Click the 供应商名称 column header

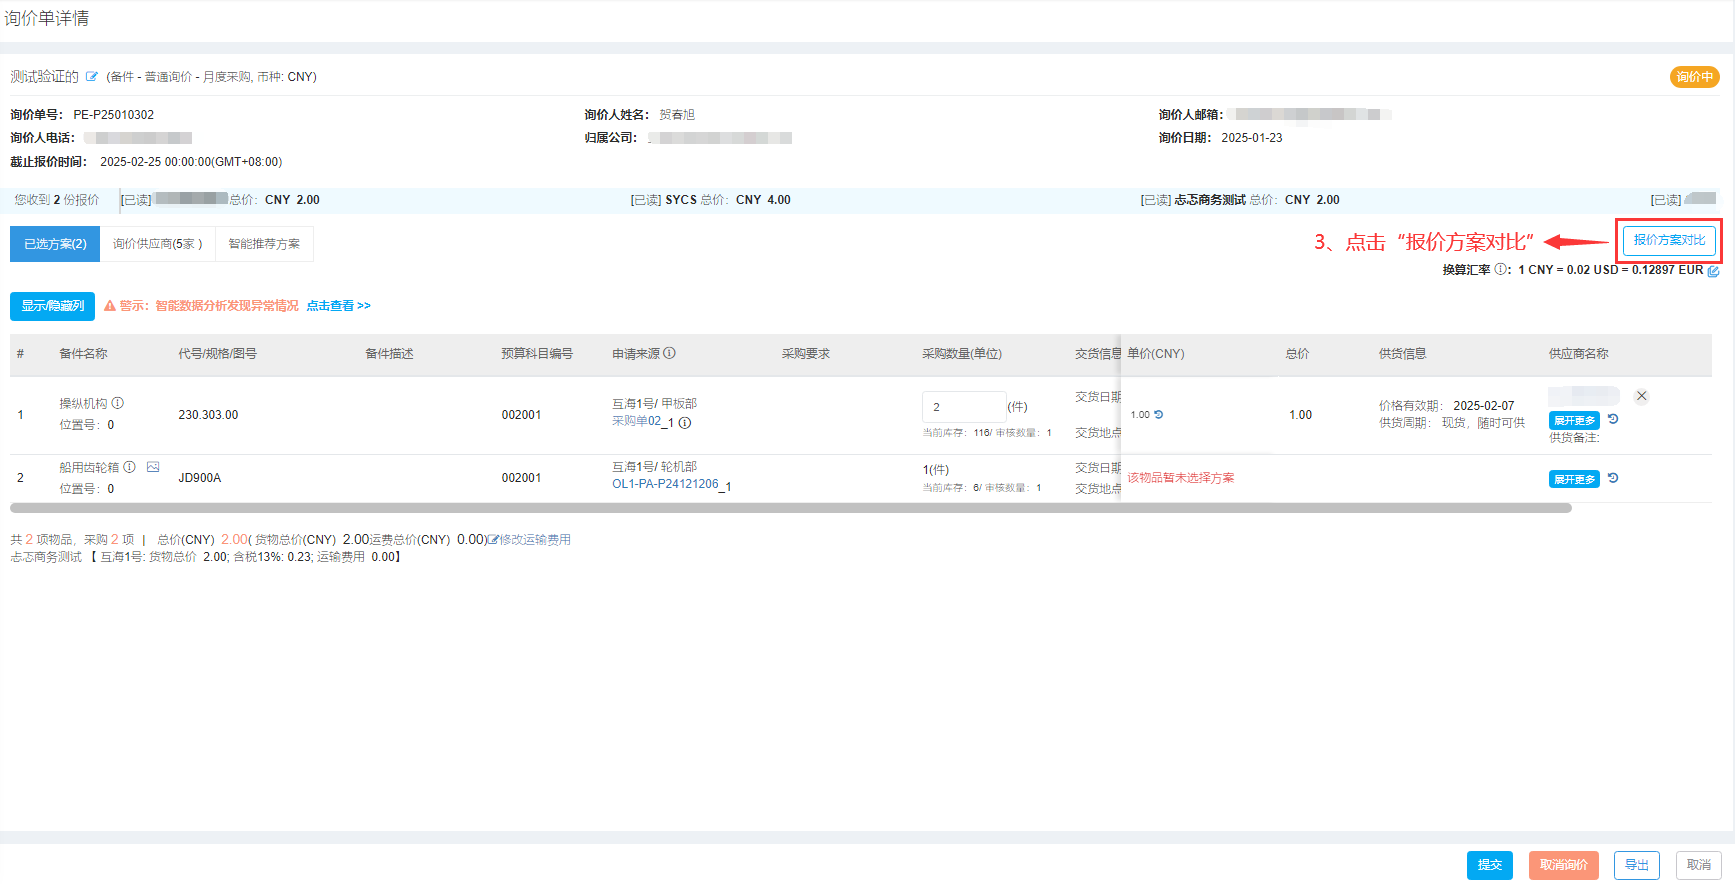point(1578,354)
